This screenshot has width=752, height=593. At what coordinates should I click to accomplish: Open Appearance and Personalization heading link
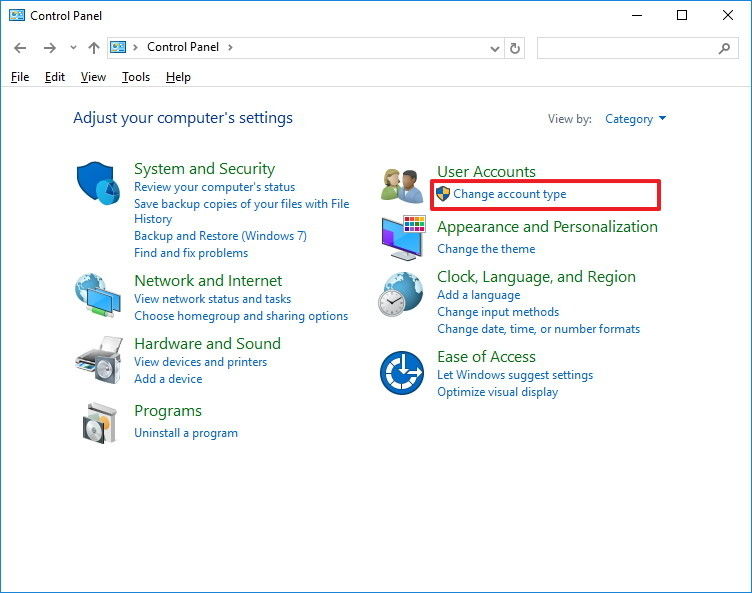[547, 226]
